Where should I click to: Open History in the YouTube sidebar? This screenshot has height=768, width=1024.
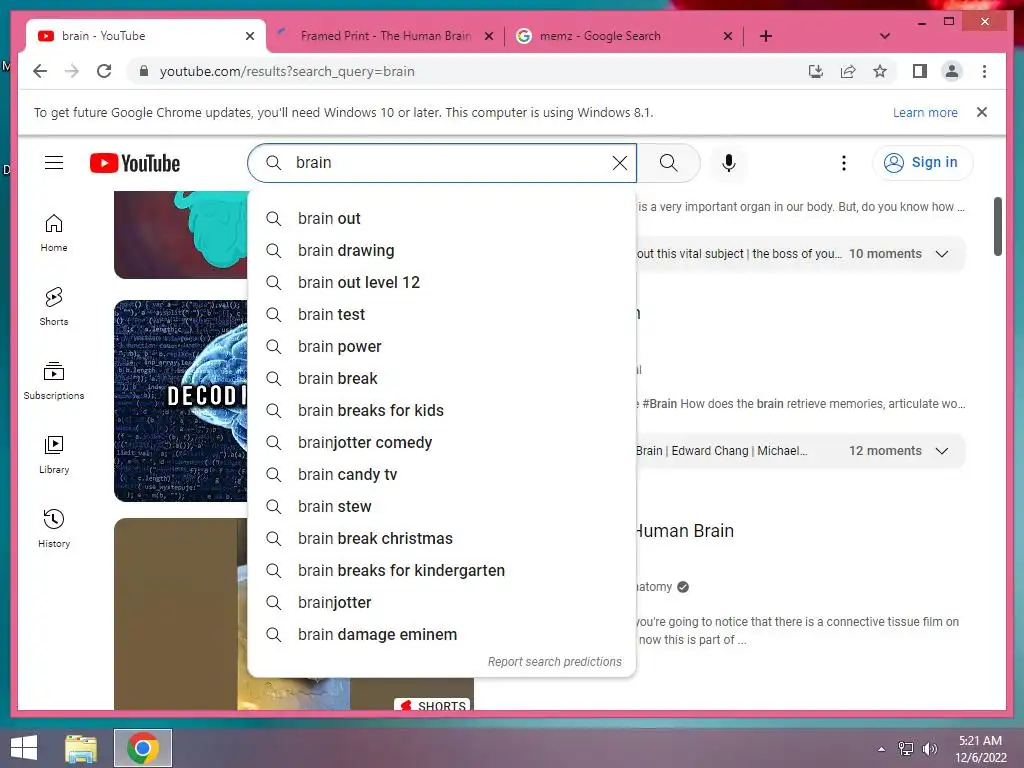coord(54,528)
